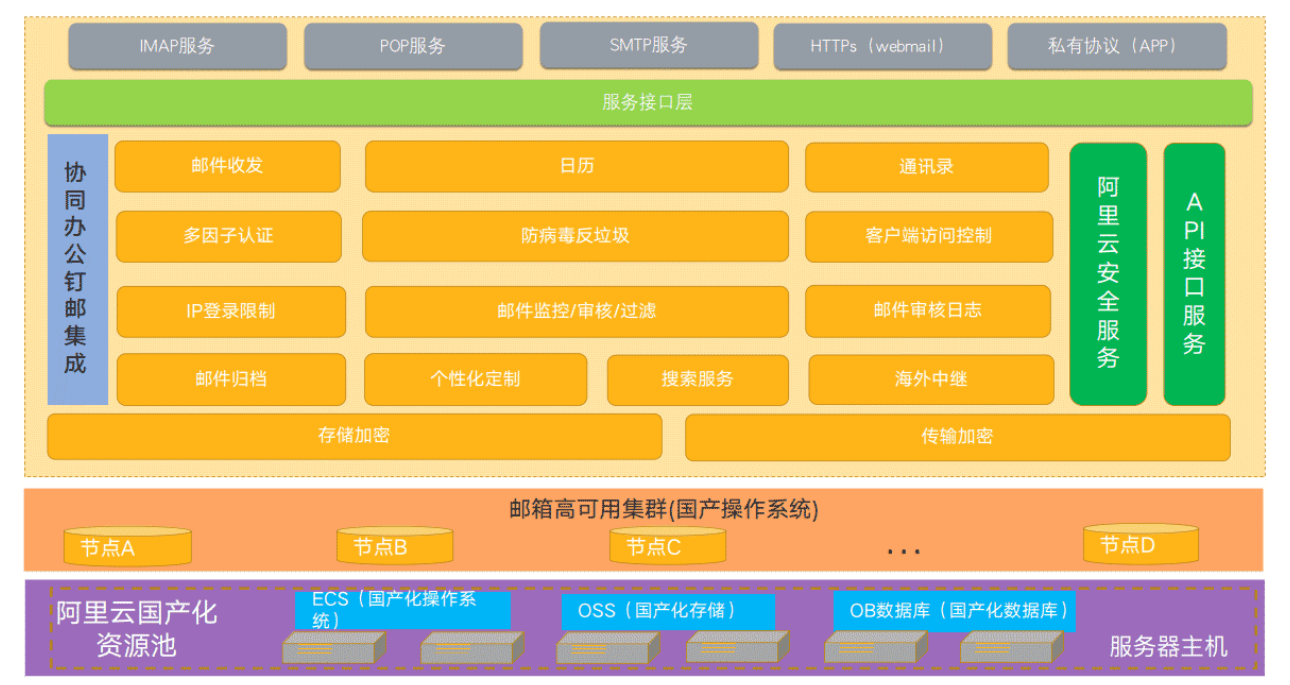Toggle the 传输加密 encryption block
This screenshot has width=1290, height=685.
coord(957,436)
